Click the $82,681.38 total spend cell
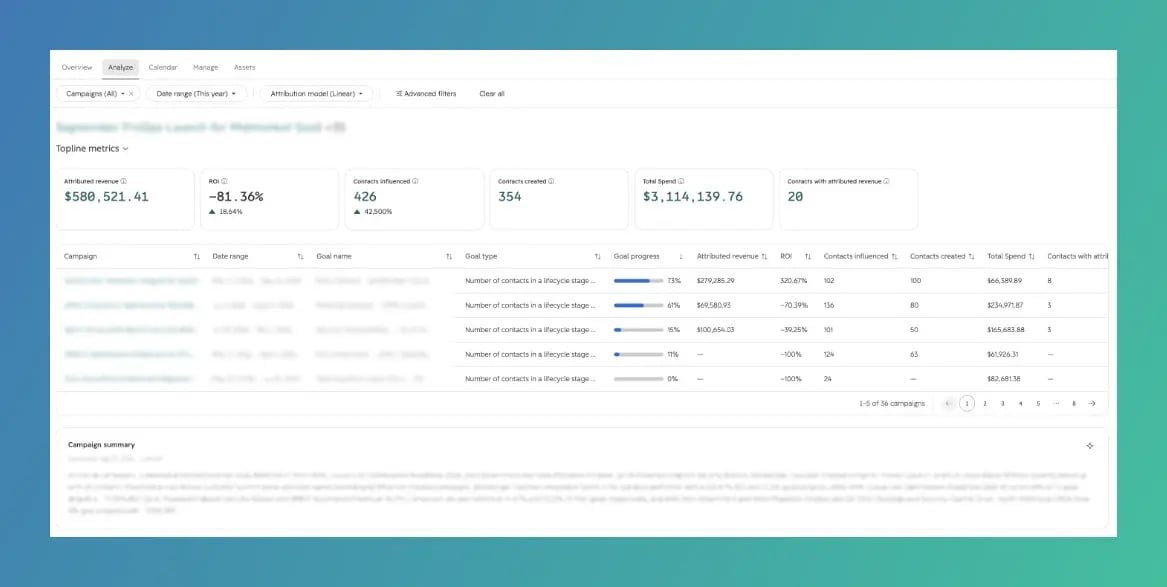This screenshot has height=587, width=1167. [1004, 379]
